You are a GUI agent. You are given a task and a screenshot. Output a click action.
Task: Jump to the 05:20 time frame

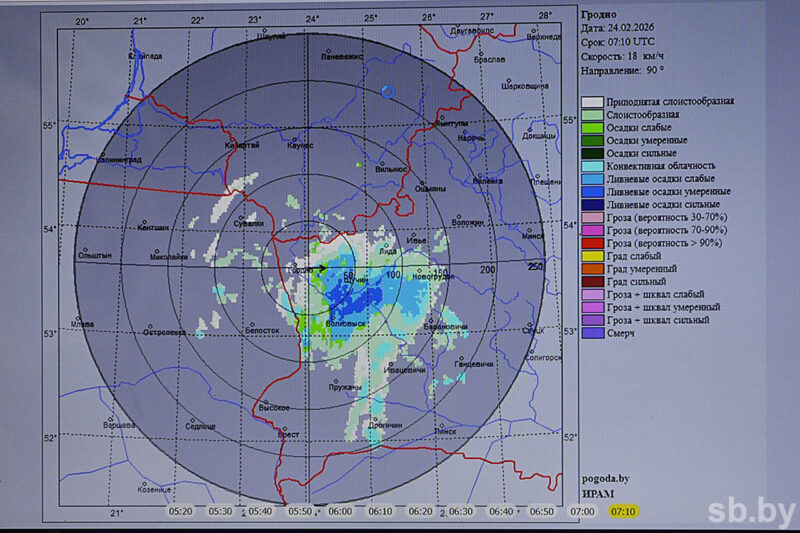[180, 511]
